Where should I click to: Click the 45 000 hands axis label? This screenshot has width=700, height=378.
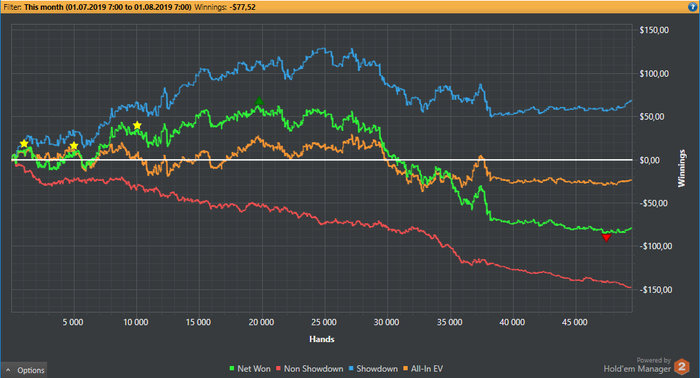[x=575, y=322]
